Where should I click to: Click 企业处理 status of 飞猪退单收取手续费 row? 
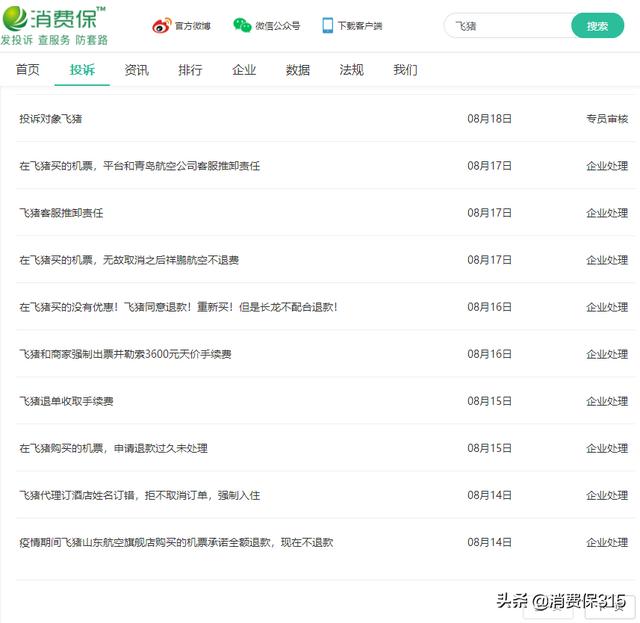pos(607,401)
